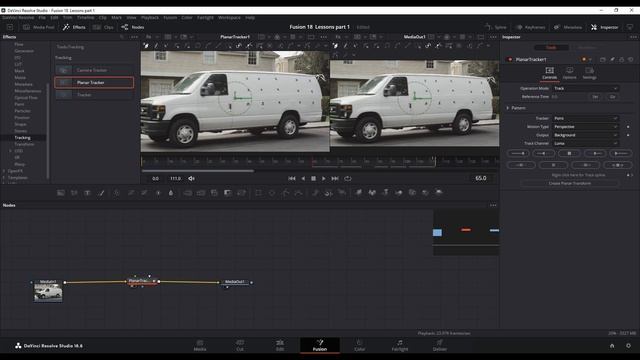Toggle the Metadata panel
Screen dimensions: 640x360
568,27
